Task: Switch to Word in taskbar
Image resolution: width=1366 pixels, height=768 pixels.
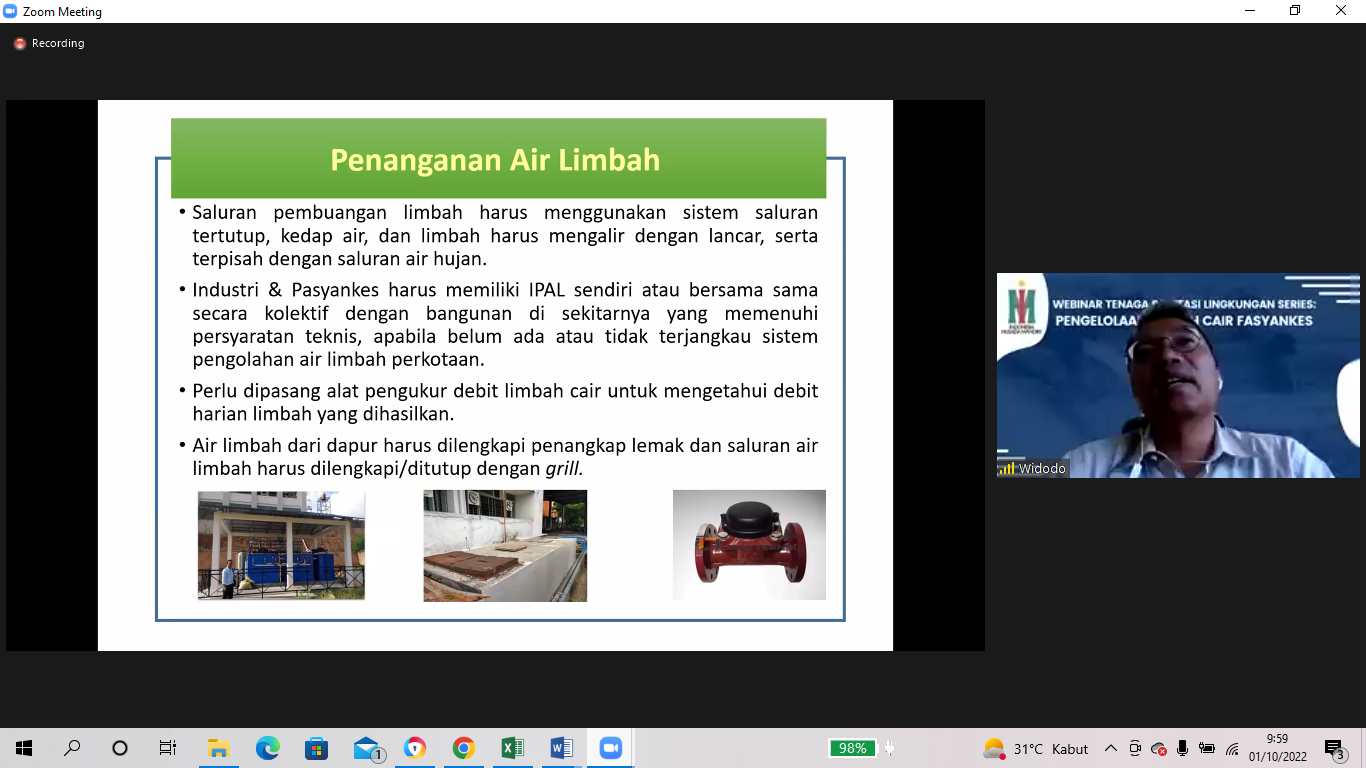Action: pyautogui.click(x=561, y=748)
